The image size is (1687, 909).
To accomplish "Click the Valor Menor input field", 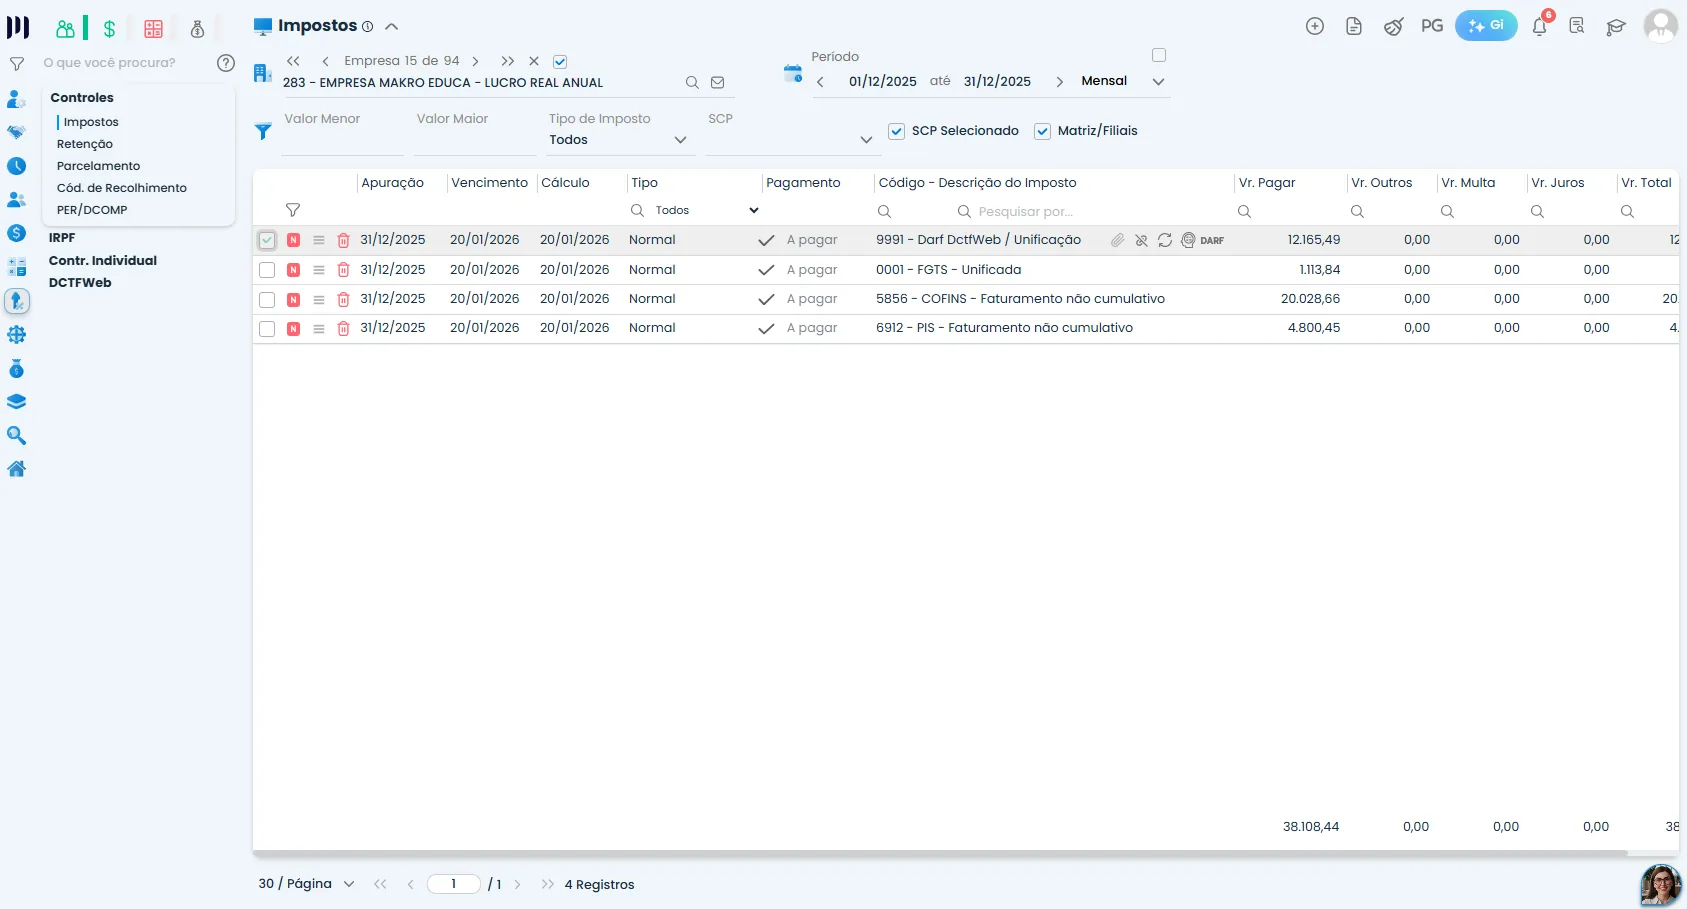I will 342,140.
